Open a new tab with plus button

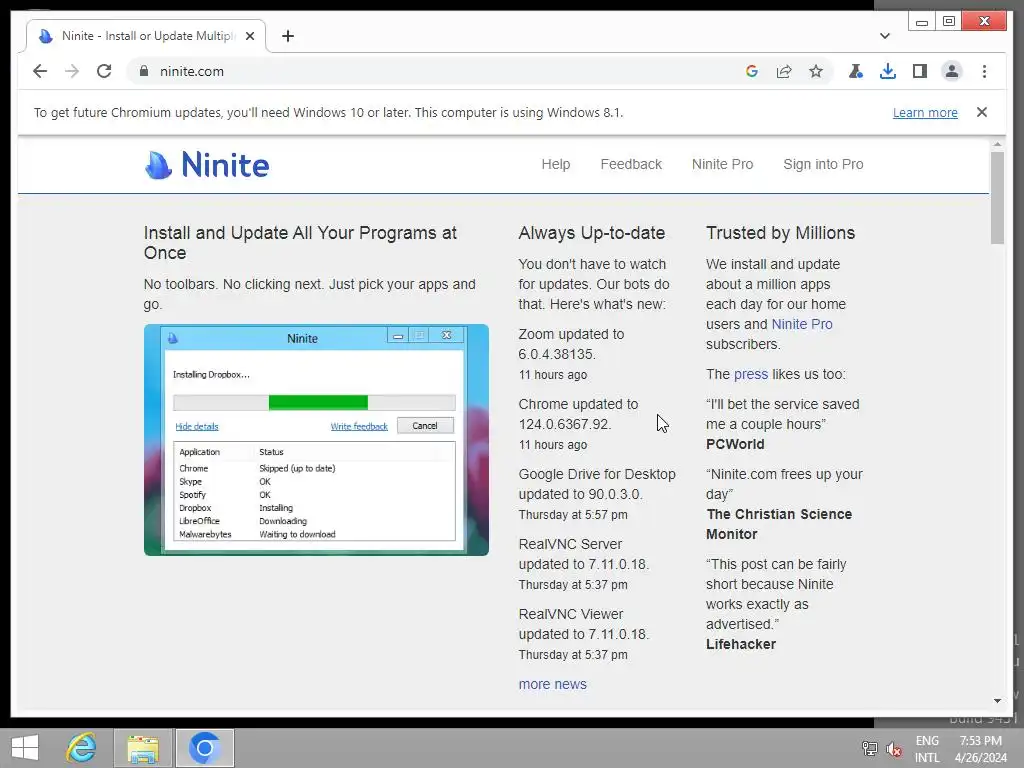[288, 36]
